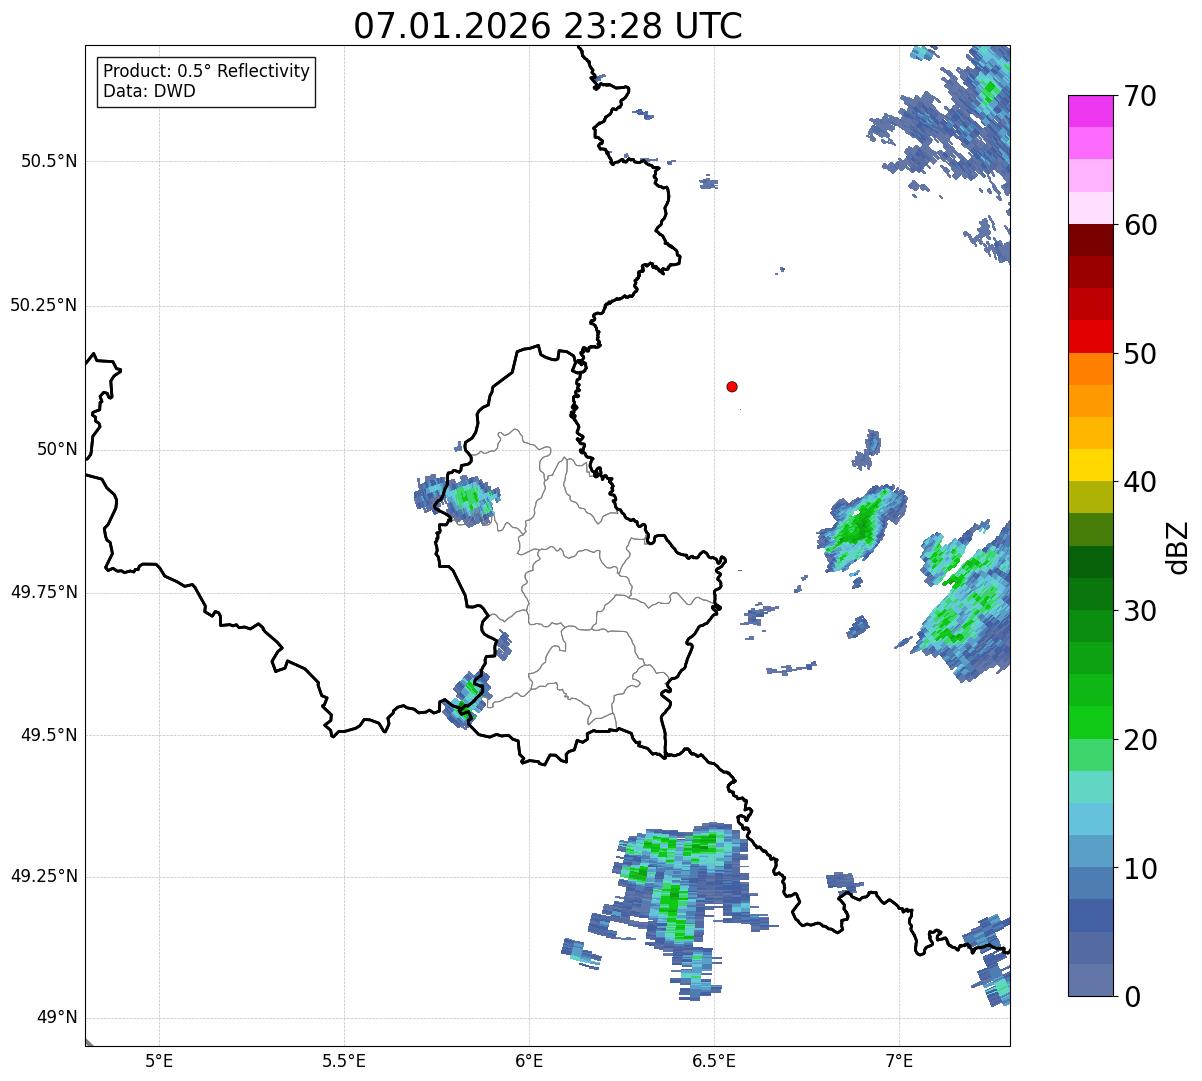Click the 6.5°E longitude tick label
The image size is (1202, 1081).
tap(714, 1060)
